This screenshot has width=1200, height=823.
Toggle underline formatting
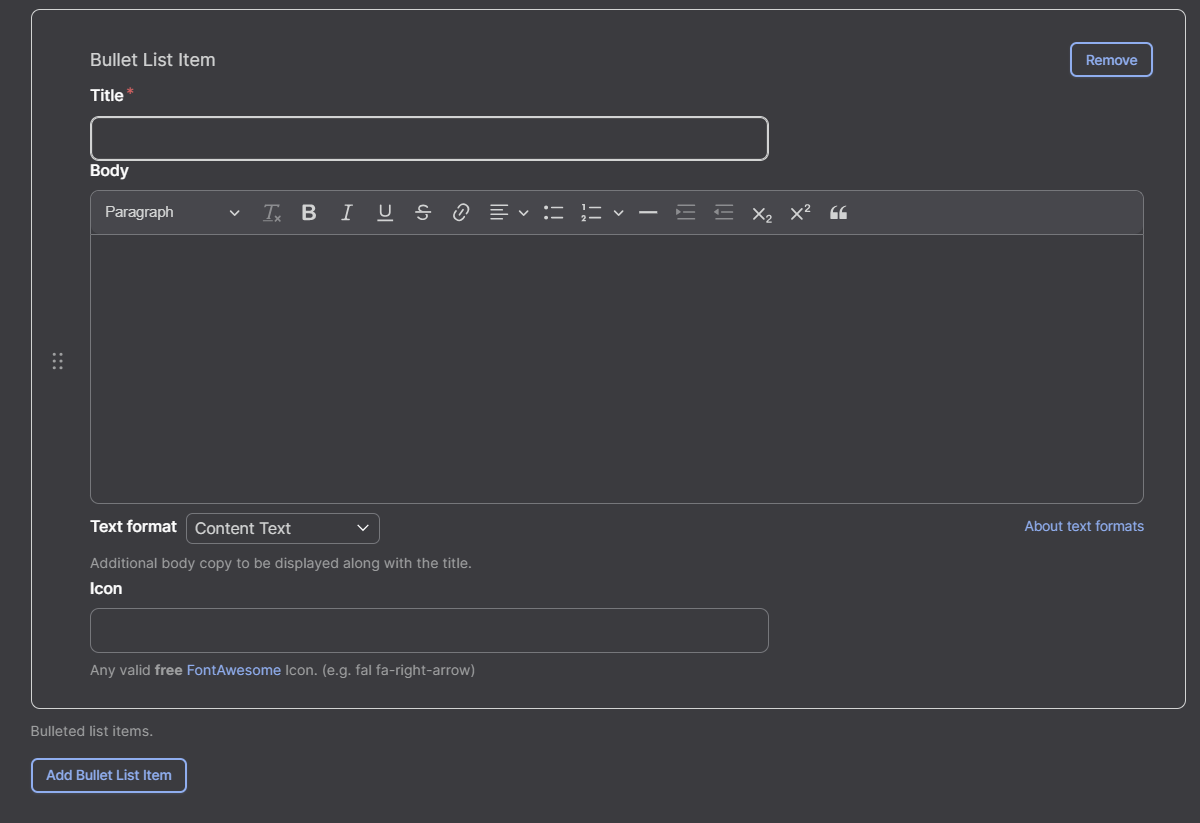point(385,213)
